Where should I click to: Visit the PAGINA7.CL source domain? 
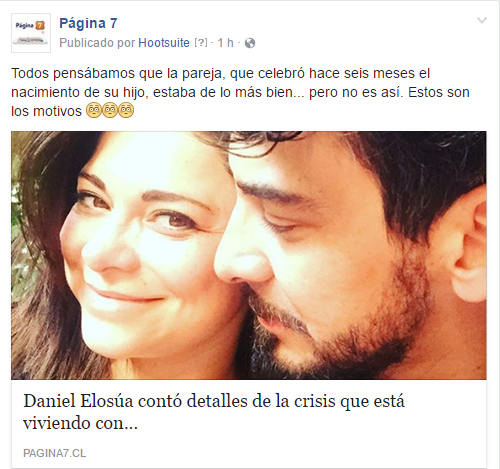tap(54, 453)
